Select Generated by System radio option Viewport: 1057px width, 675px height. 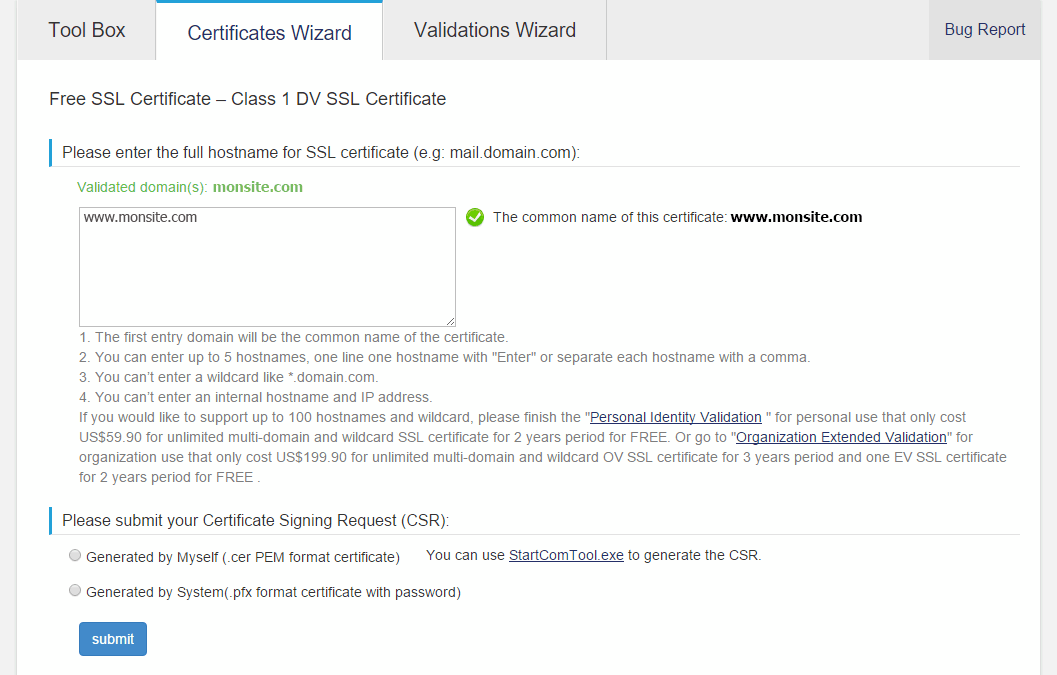click(x=75, y=590)
